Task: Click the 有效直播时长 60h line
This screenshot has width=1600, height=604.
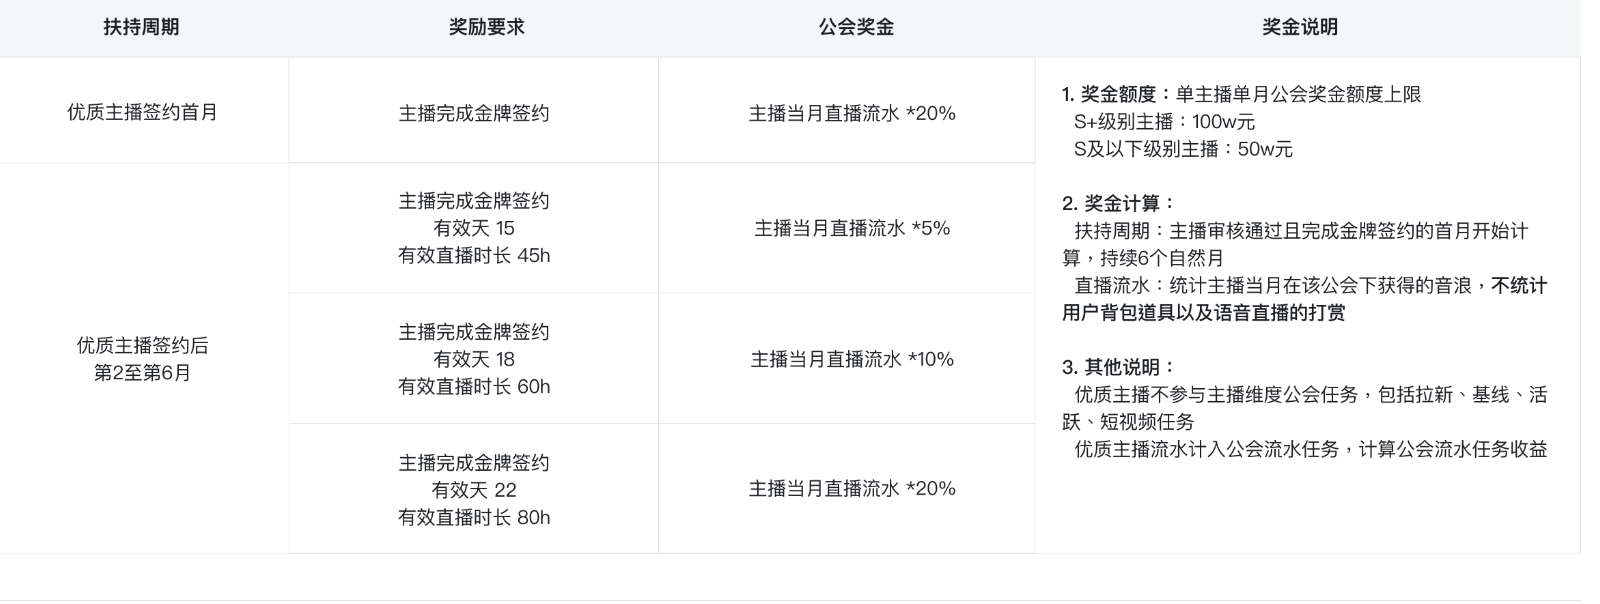Action: pyautogui.click(x=473, y=386)
